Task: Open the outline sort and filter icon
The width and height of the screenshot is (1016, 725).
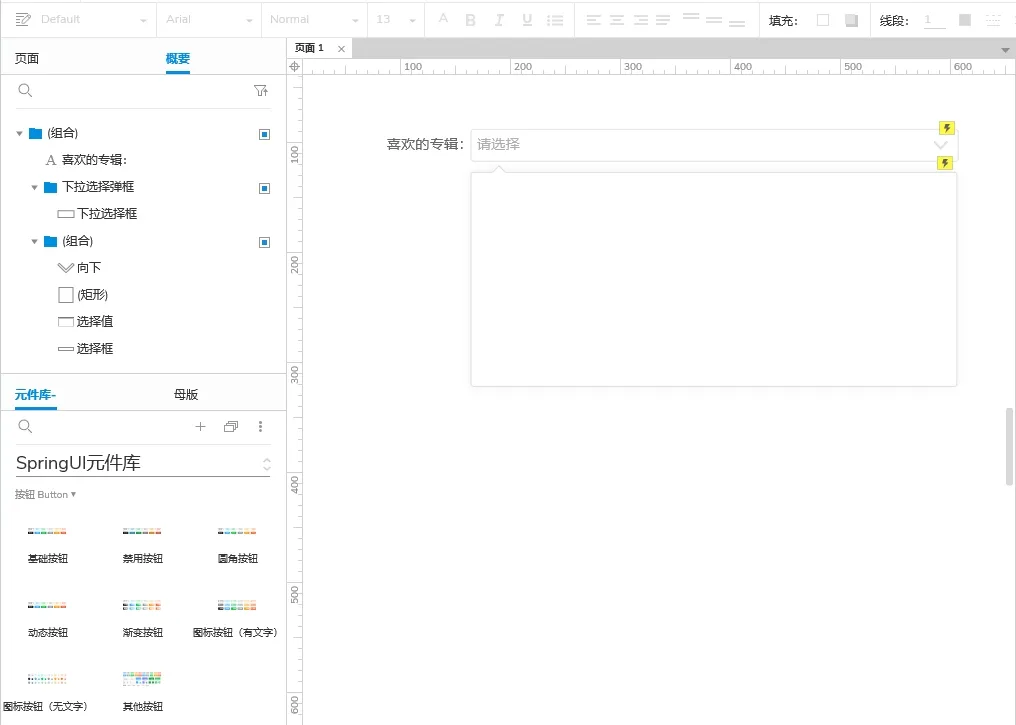Action: point(260,91)
